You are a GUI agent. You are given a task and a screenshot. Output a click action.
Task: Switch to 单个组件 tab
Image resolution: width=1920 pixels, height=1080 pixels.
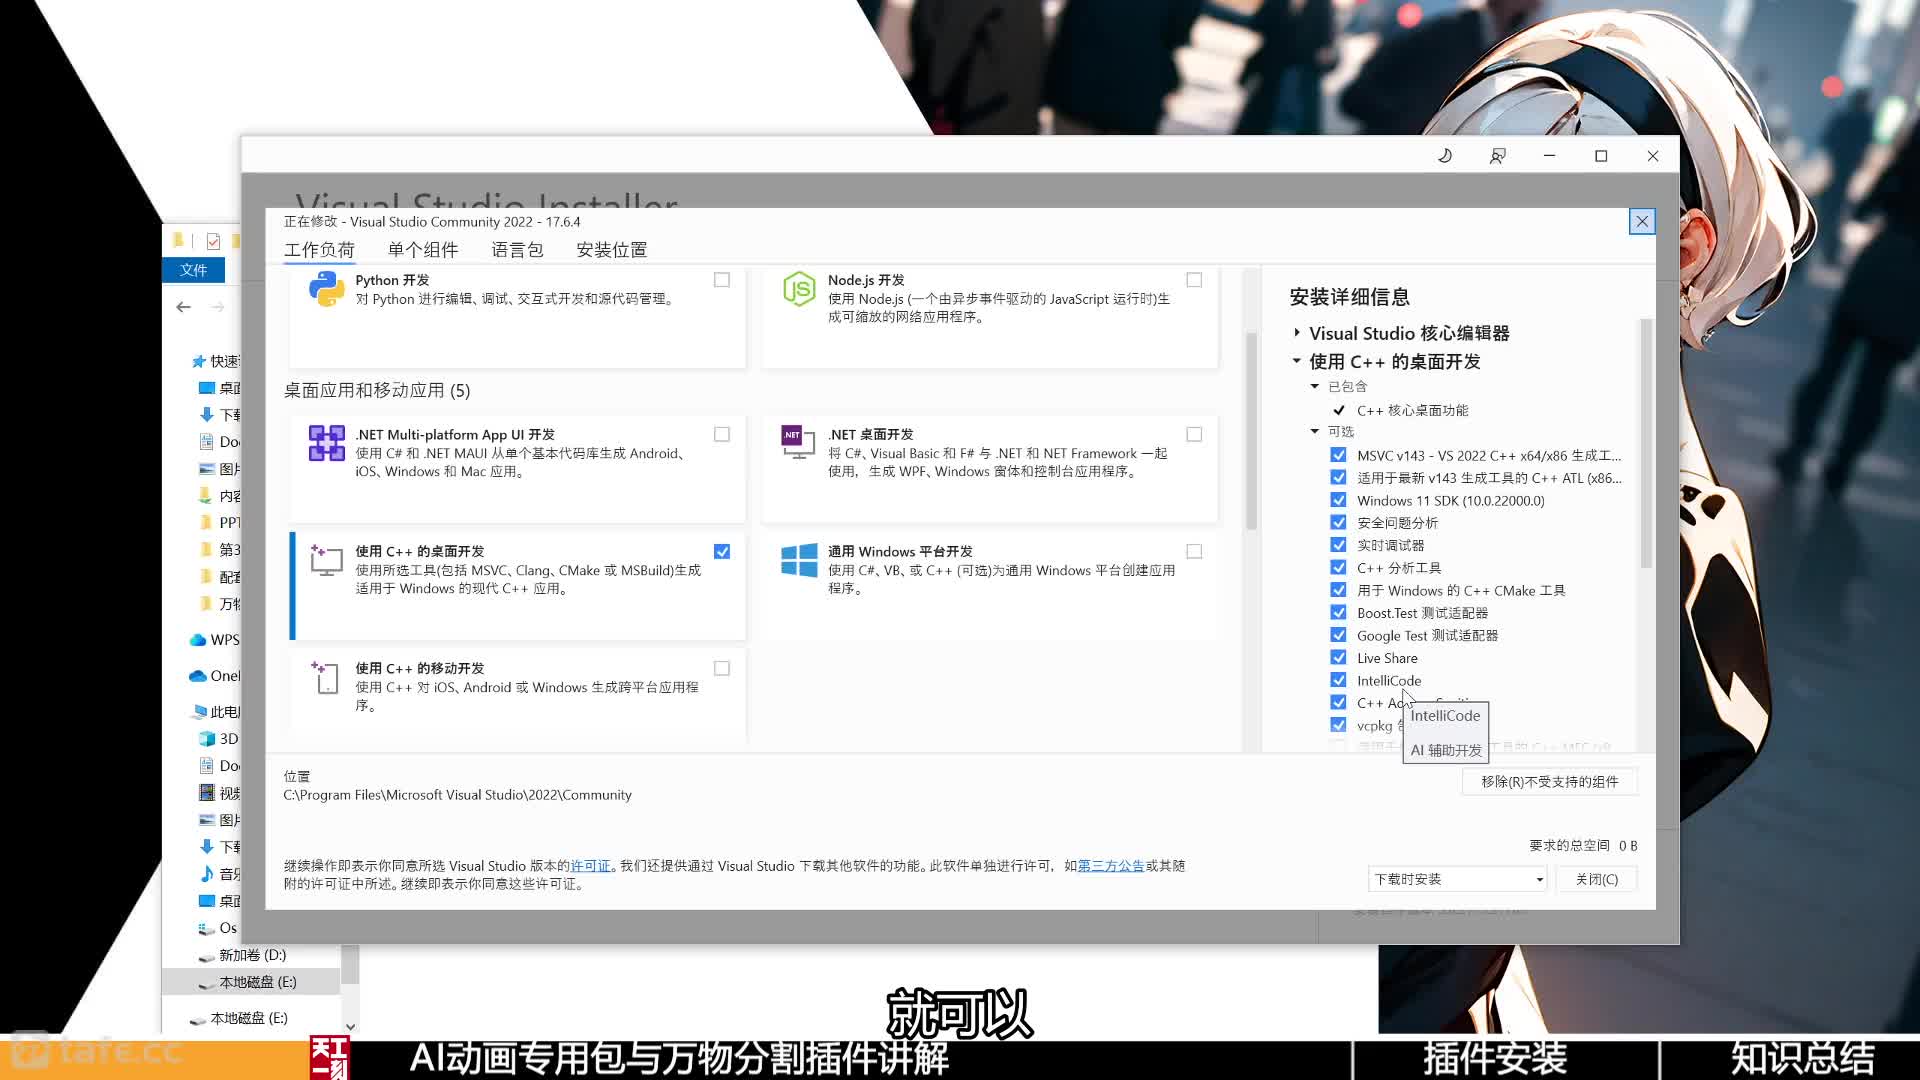click(423, 250)
